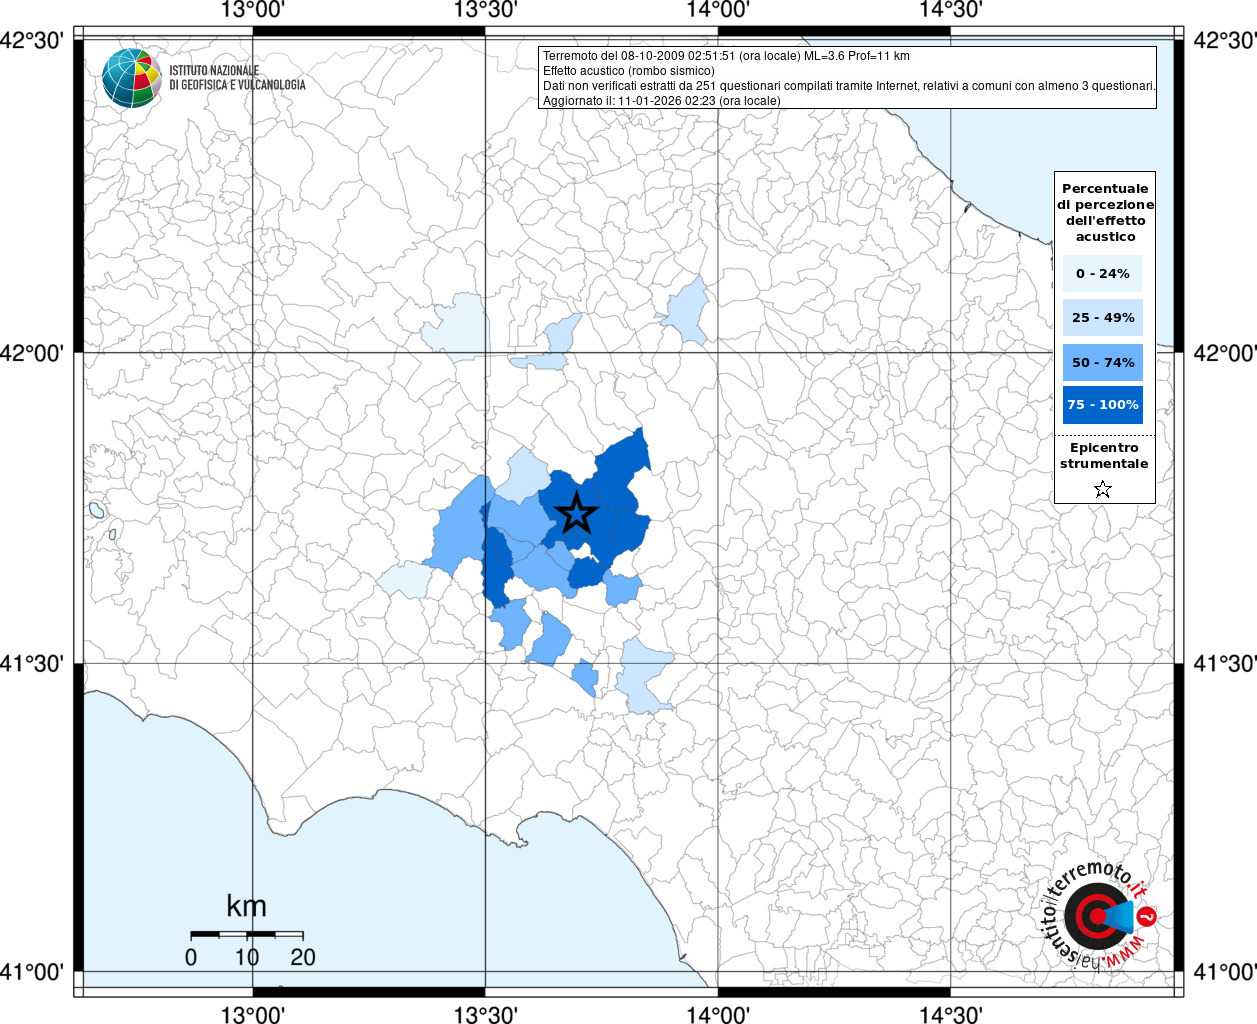
Task: Click left axis label 41°30'
Action: 32,663
